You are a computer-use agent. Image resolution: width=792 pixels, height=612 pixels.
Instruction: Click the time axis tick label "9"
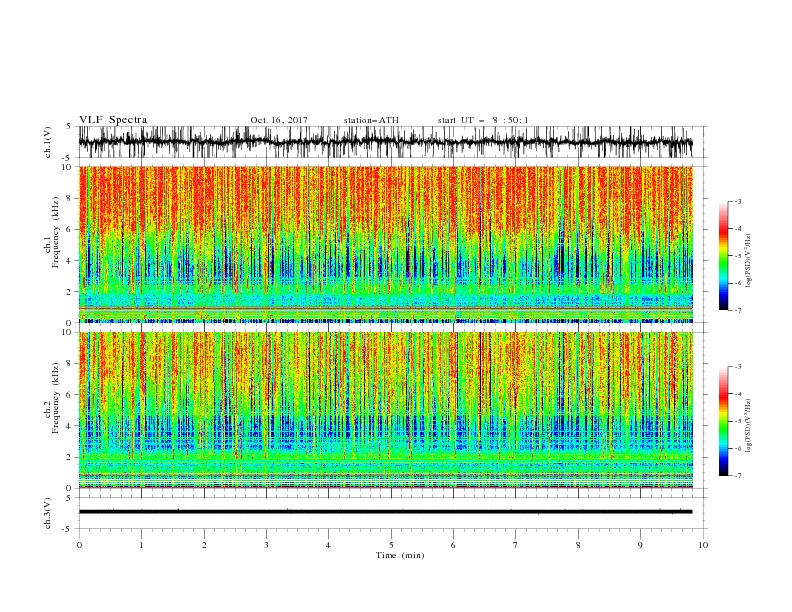click(640, 545)
